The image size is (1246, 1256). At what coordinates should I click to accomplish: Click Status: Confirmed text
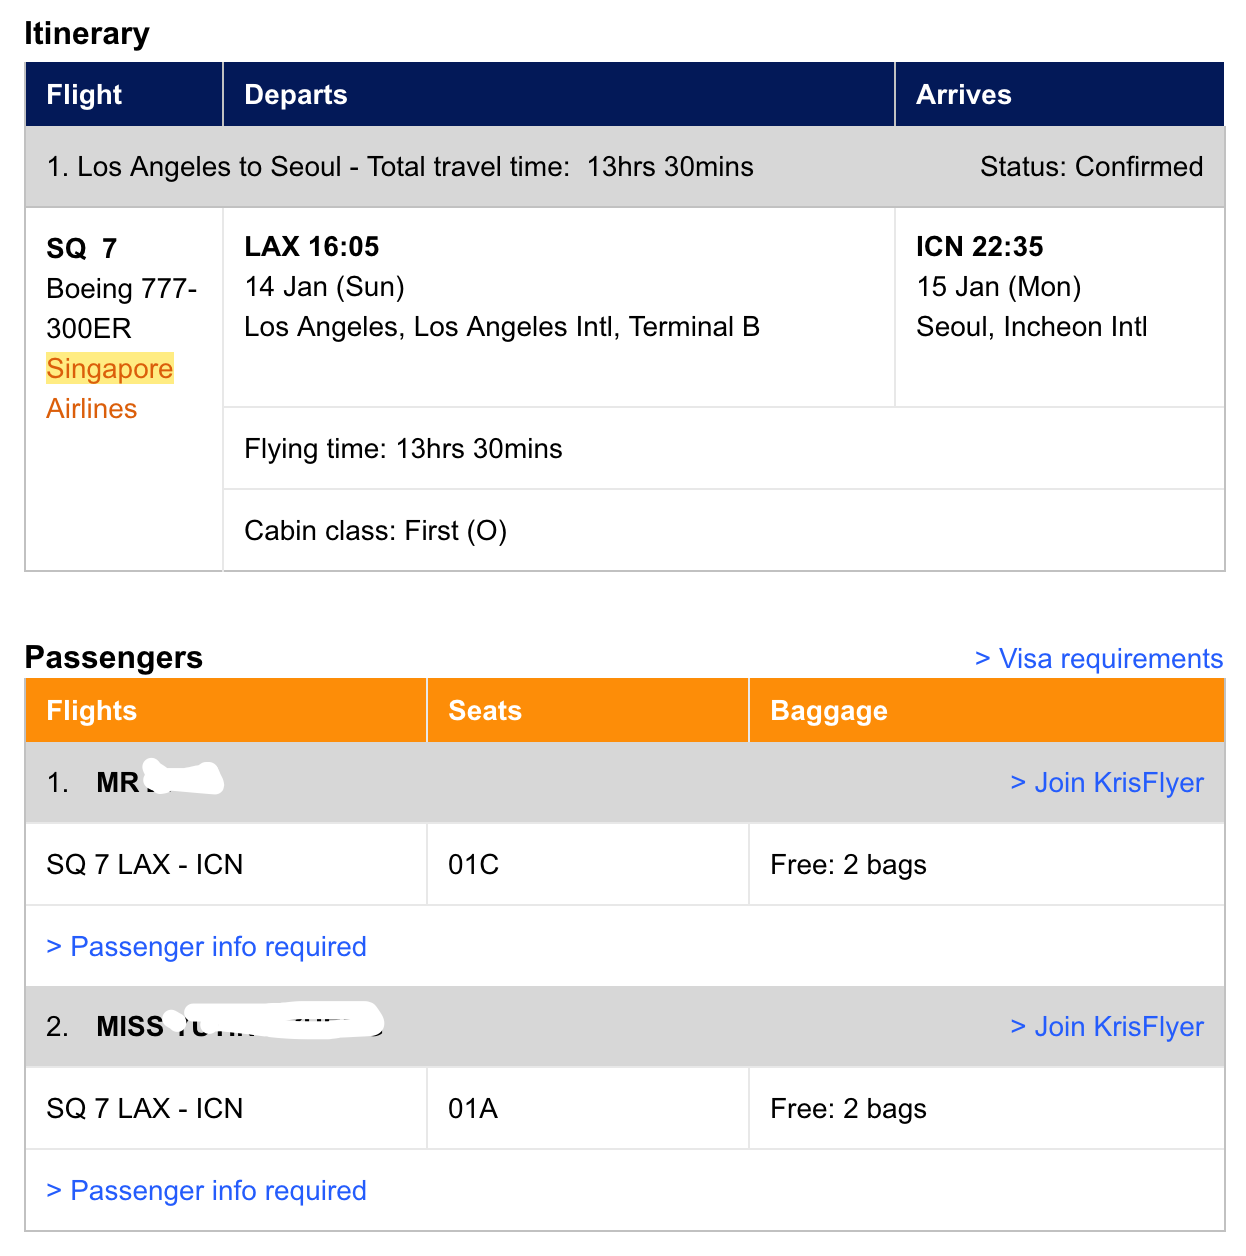[1091, 167]
